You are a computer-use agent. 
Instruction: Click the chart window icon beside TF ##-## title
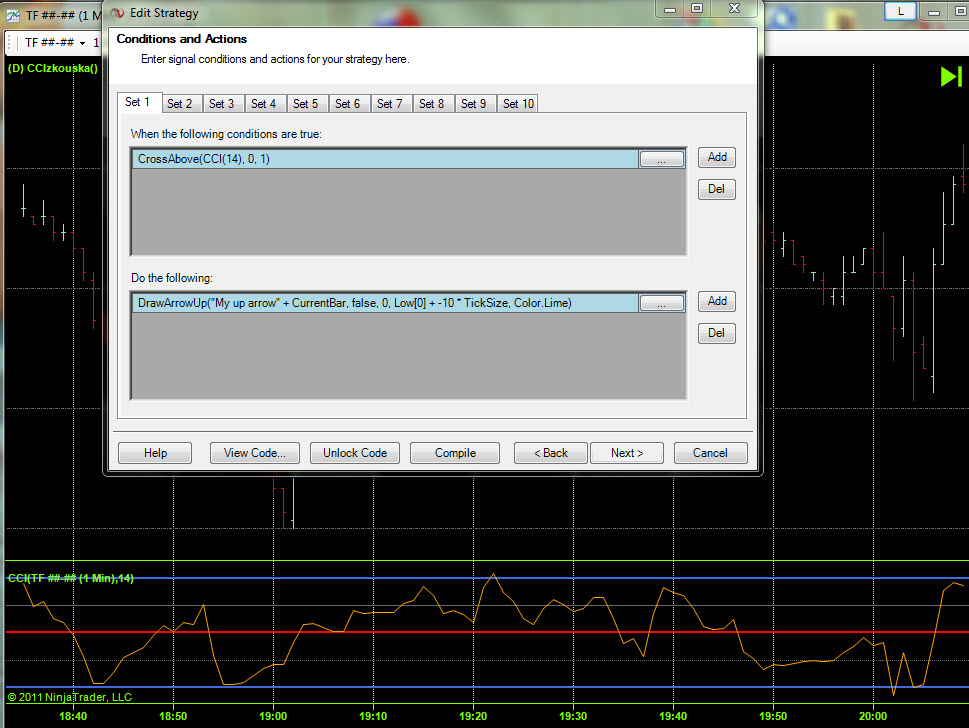point(11,13)
